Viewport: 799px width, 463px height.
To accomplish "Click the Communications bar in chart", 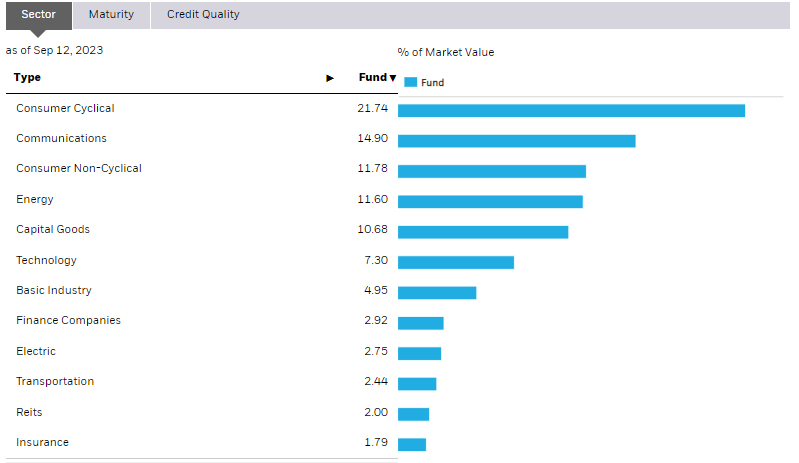I will click(x=516, y=141).
